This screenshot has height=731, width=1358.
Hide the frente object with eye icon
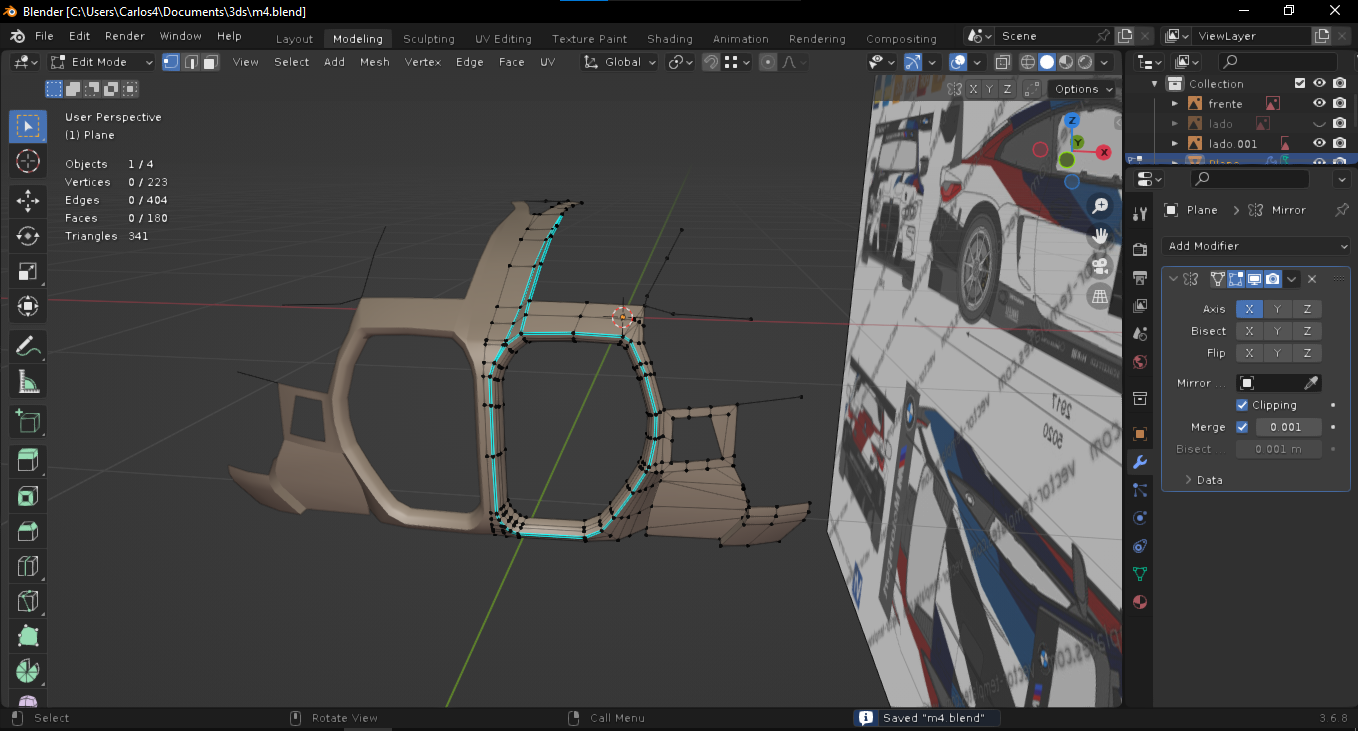tap(1319, 103)
